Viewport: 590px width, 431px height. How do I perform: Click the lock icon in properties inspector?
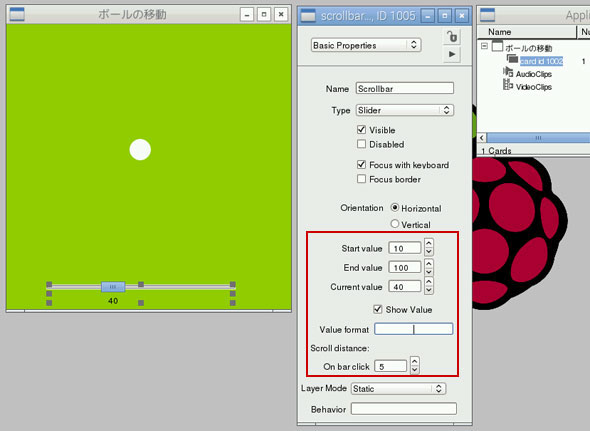(452, 37)
